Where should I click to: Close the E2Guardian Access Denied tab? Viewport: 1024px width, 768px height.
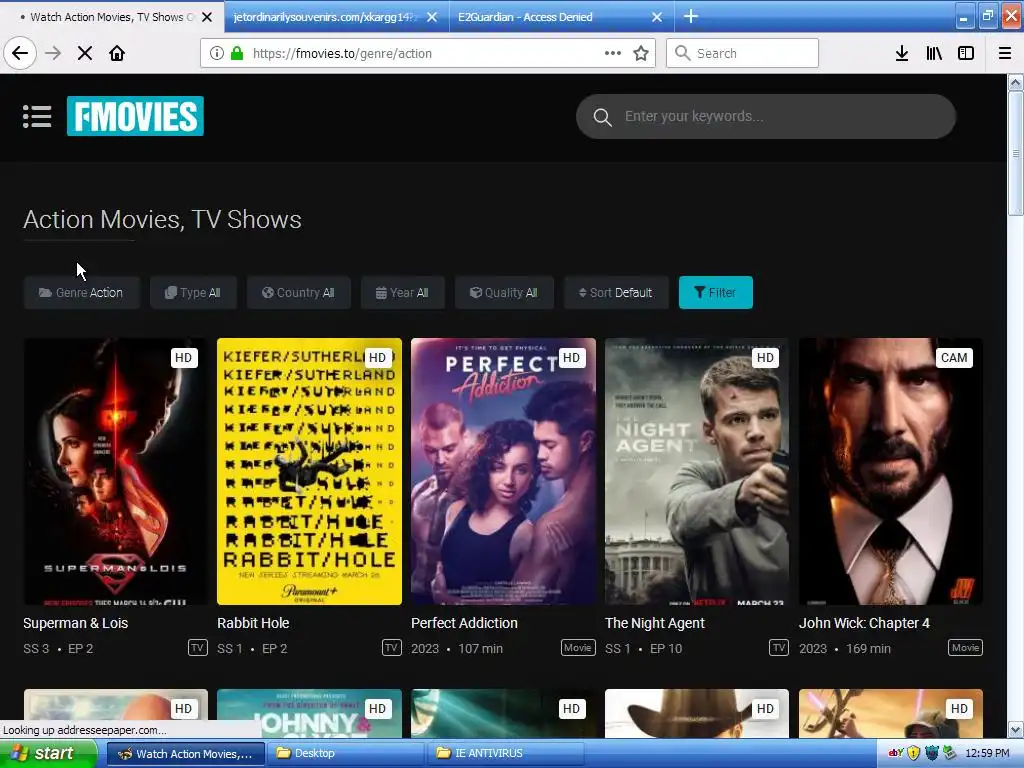coord(657,17)
